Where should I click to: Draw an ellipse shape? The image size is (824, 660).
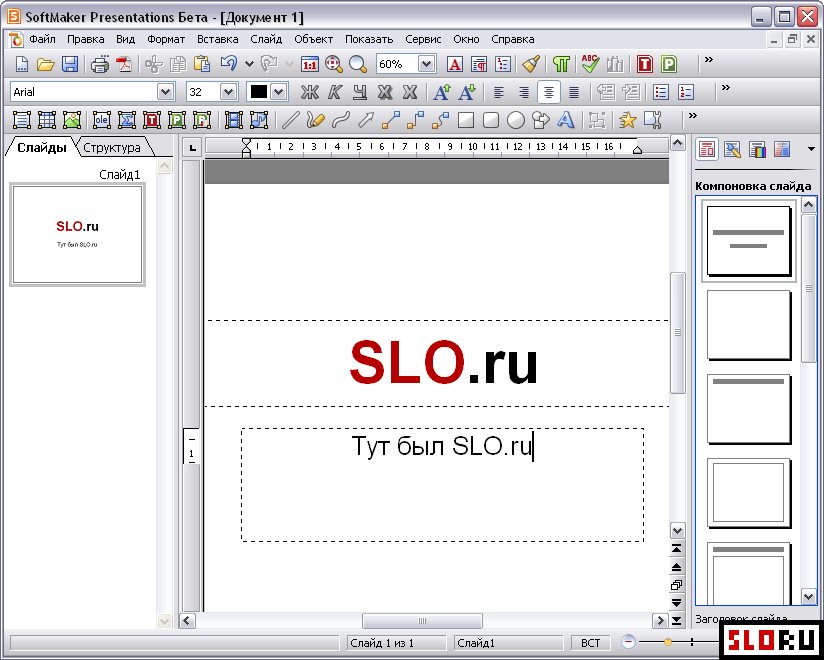(516, 120)
